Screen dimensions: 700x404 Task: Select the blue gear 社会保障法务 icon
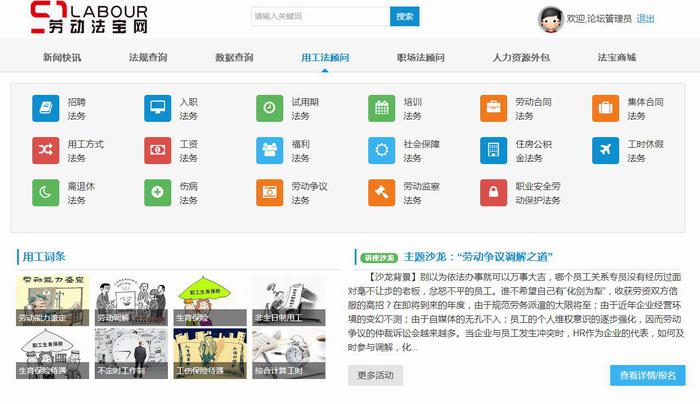pos(382,150)
